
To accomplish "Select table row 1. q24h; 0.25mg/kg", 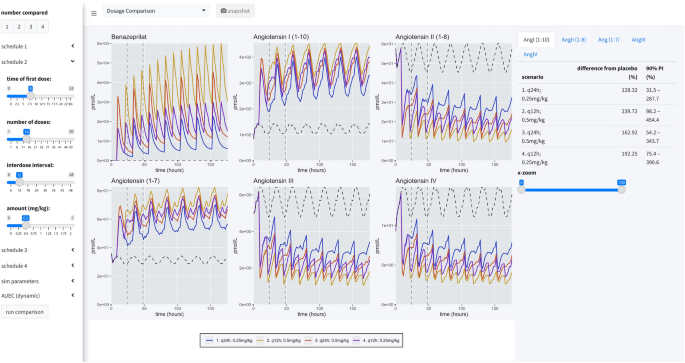I will click(x=597, y=94).
